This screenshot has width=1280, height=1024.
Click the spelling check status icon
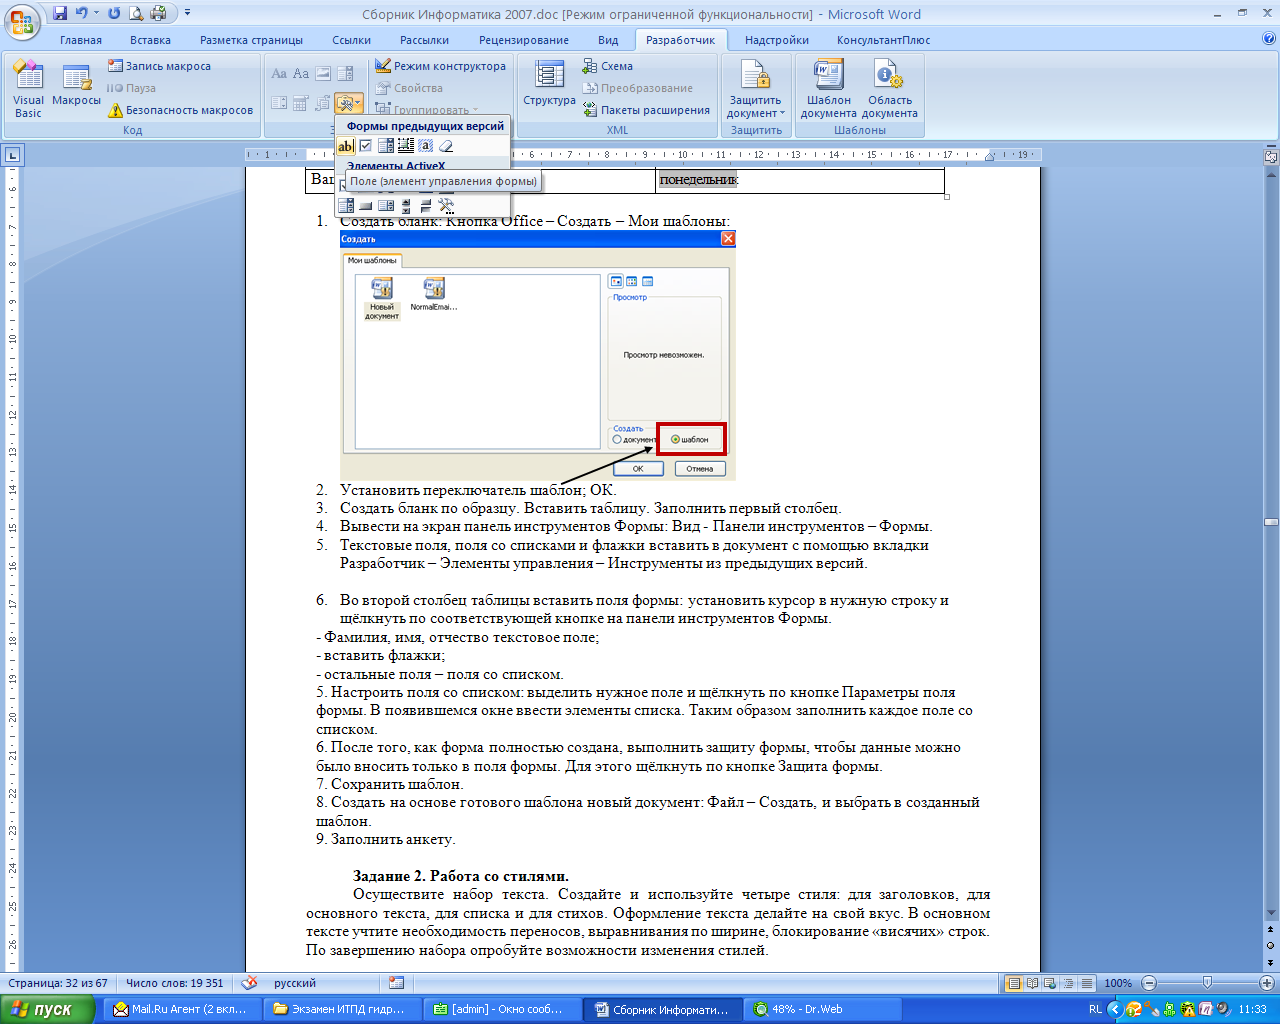(x=249, y=983)
